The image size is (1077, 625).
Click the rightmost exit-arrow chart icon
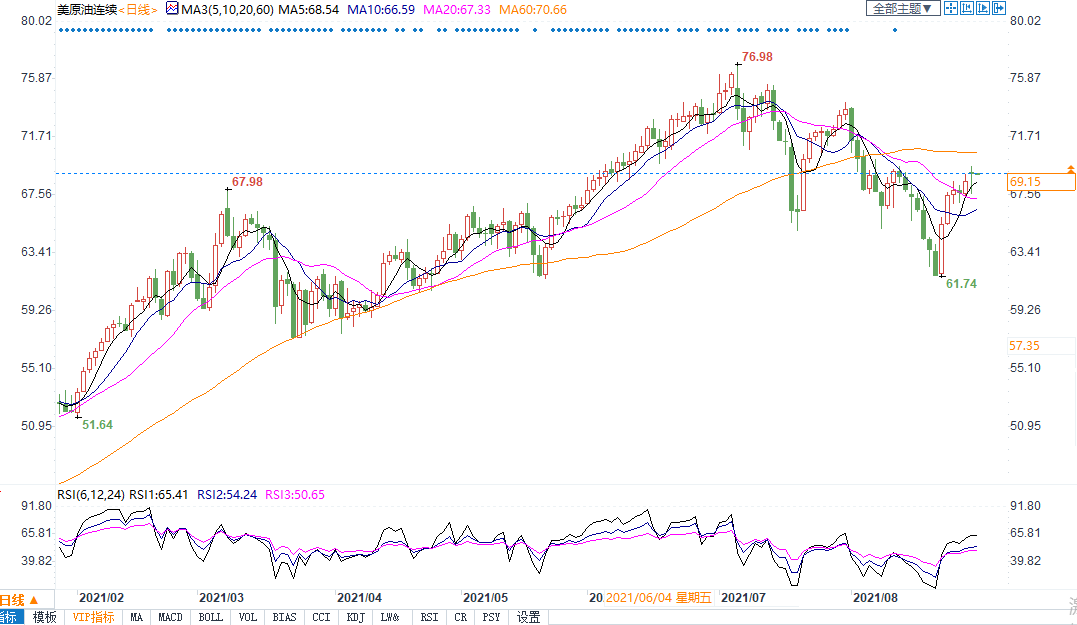(x=998, y=9)
